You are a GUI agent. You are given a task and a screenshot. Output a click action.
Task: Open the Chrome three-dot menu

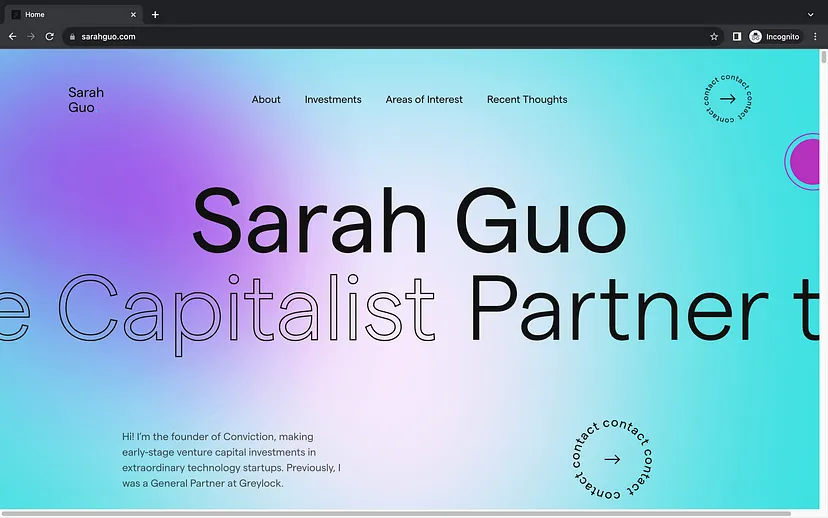click(x=816, y=36)
